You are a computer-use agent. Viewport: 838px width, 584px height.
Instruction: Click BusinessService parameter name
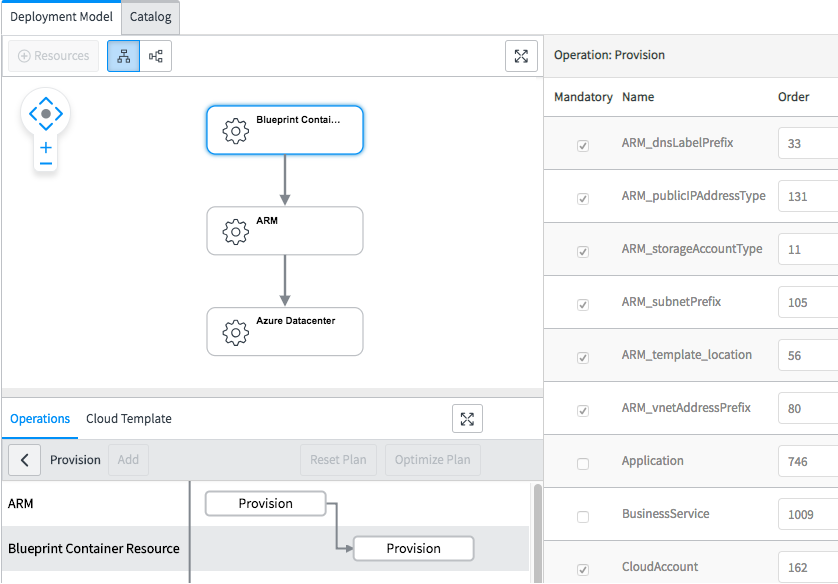(x=666, y=514)
